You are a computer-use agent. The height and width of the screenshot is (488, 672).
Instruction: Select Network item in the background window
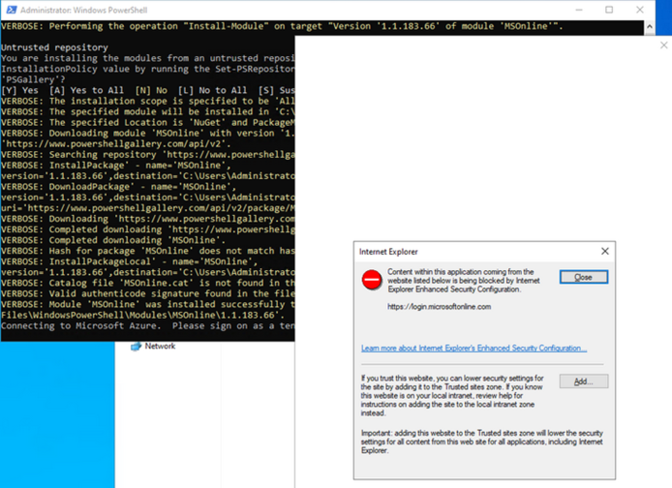pyautogui.click(x=153, y=346)
